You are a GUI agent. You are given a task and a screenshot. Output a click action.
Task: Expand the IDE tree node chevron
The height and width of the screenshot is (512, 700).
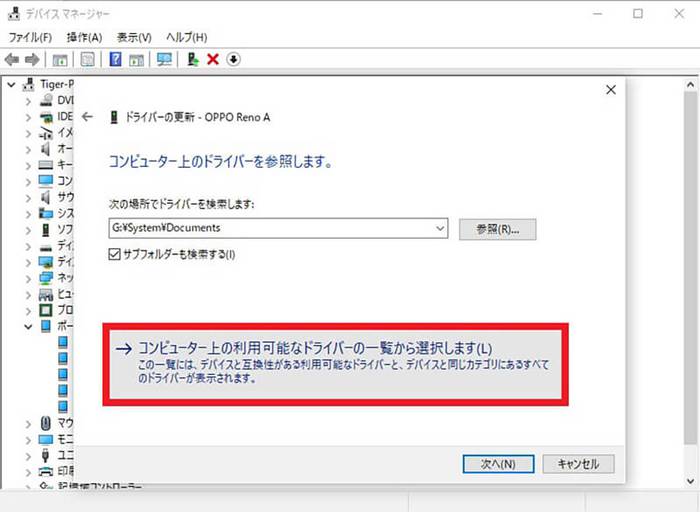click(28, 117)
